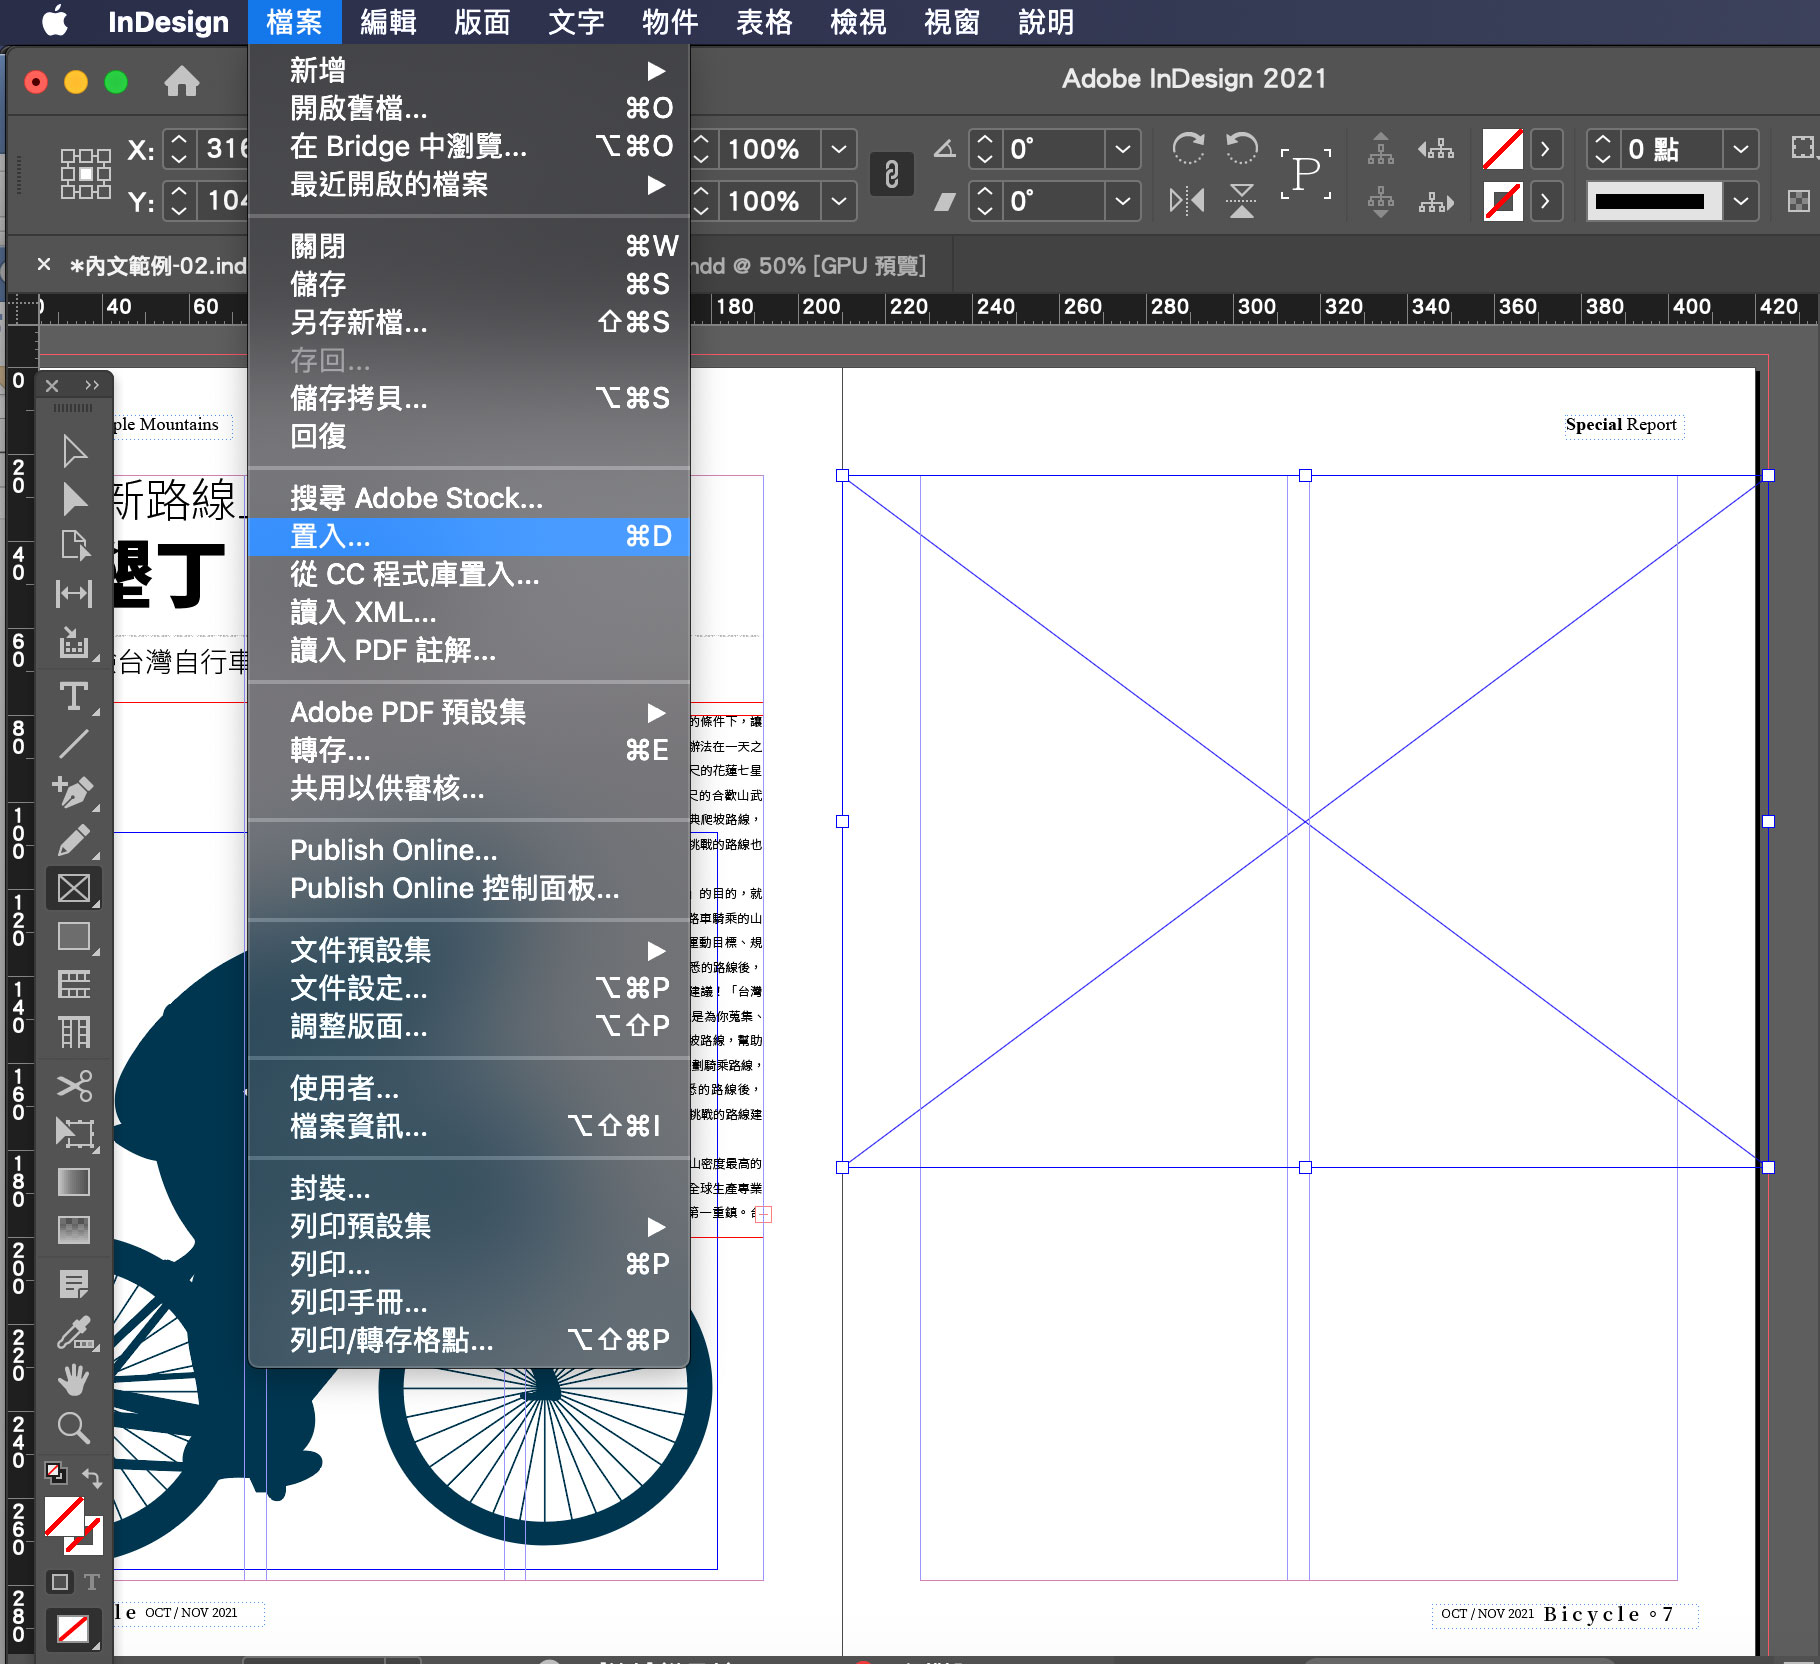The height and width of the screenshot is (1664, 1820).
Task: Swap fill and stroke arrows
Action: click(92, 1477)
